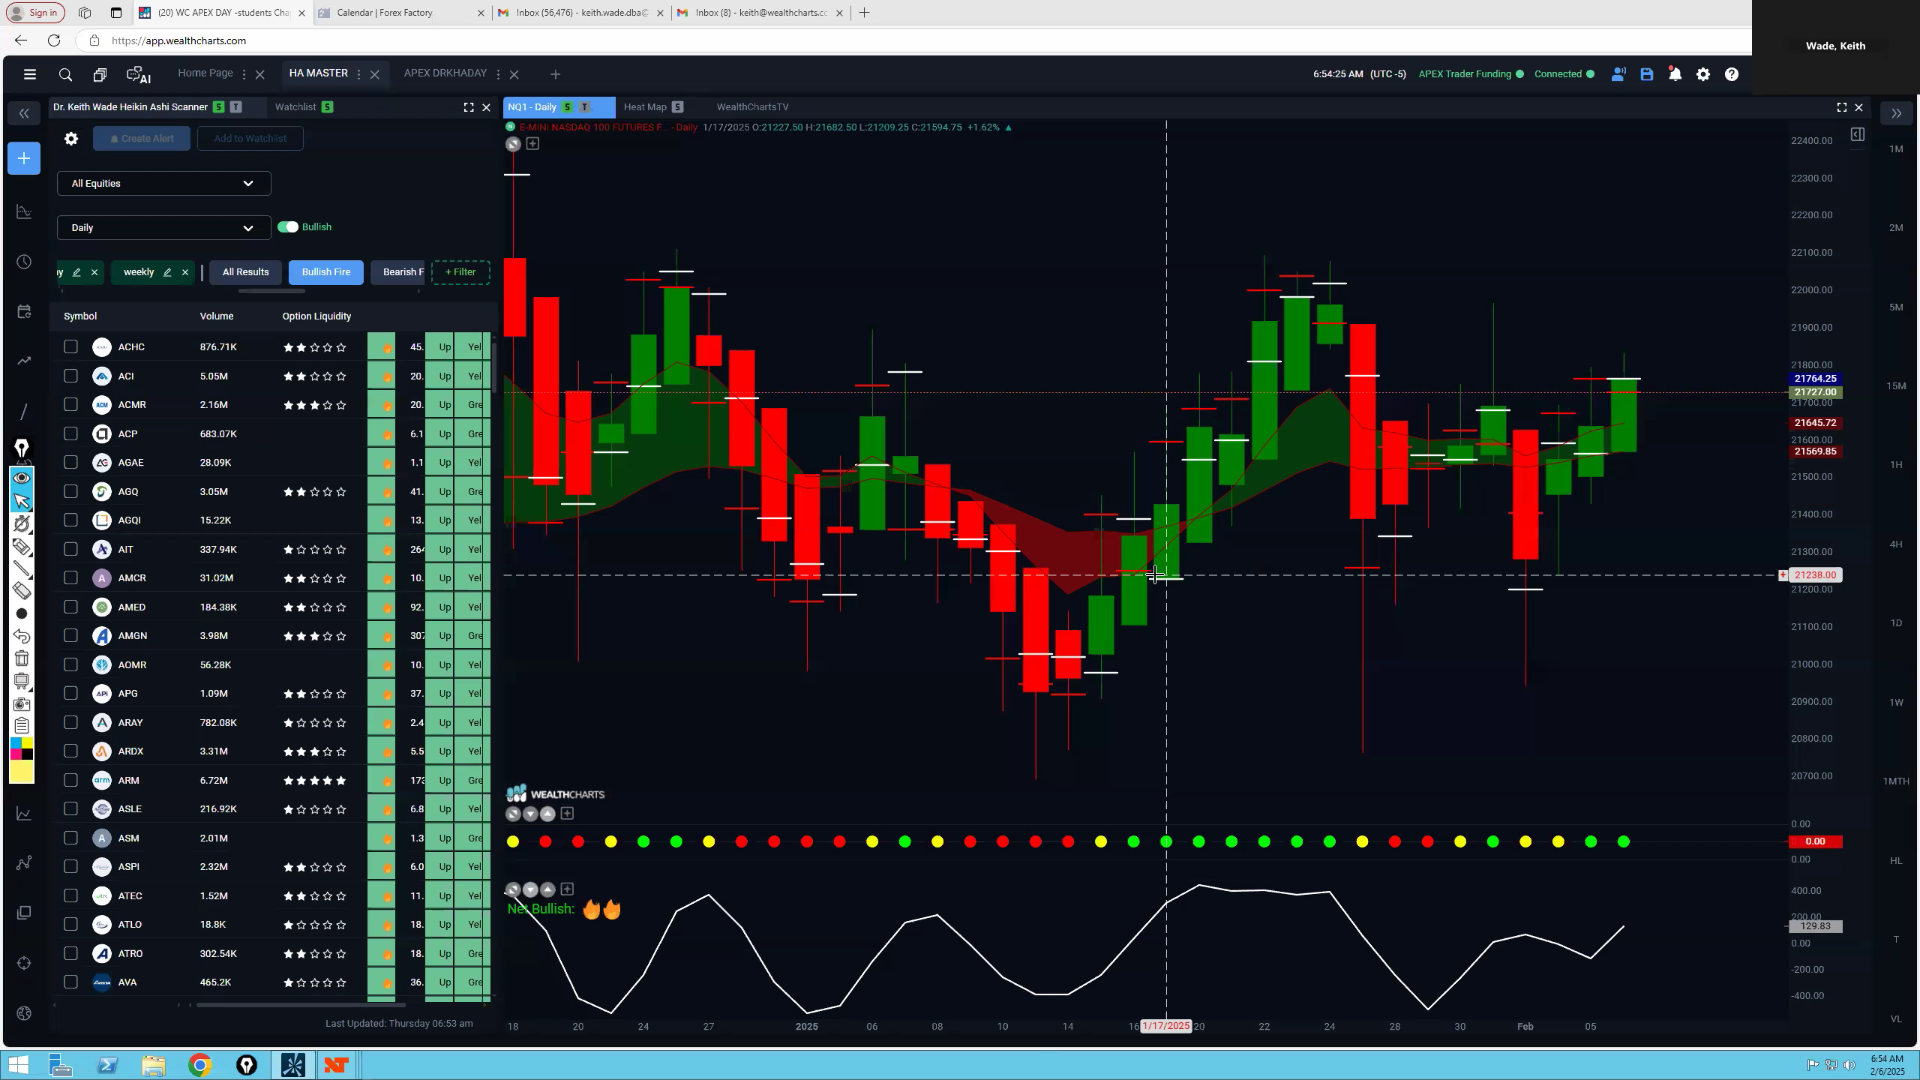The image size is (1920, 1080).
Task: Pick the CMYK color palette swatch
Action: pos(21,749)
